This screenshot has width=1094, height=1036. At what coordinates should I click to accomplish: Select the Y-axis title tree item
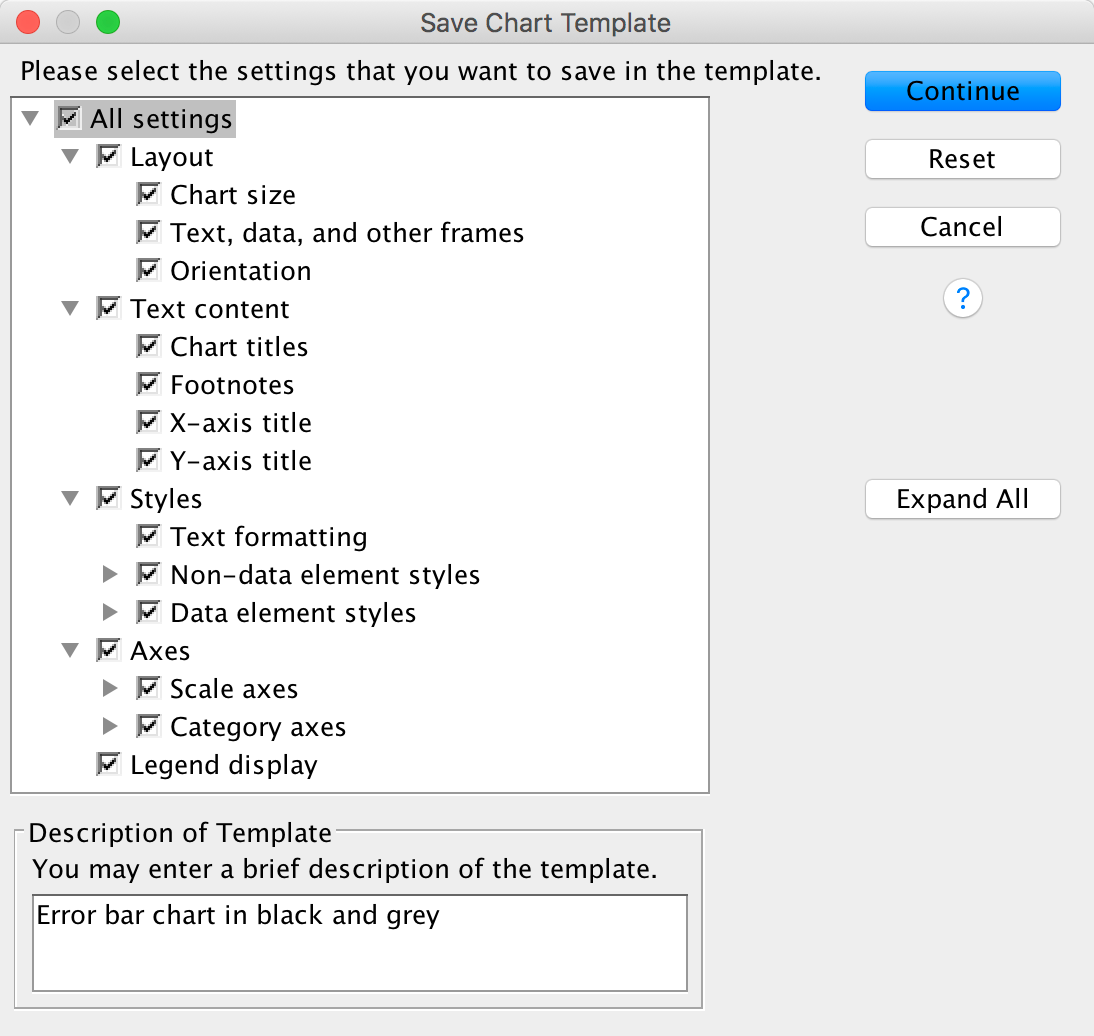[240, 461]
